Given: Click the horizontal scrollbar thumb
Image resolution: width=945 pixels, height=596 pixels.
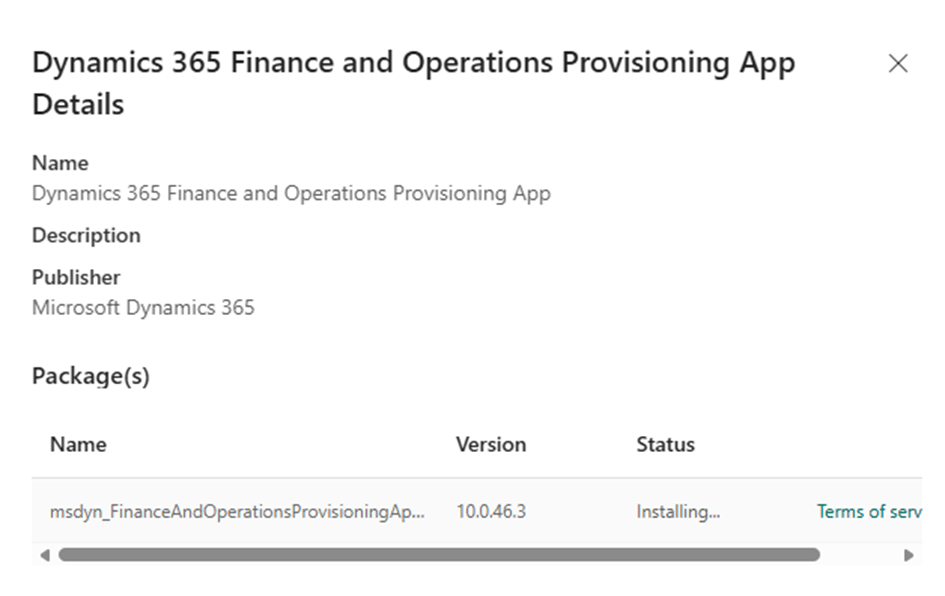Looking at the screenshot, I should click(438, 555).
